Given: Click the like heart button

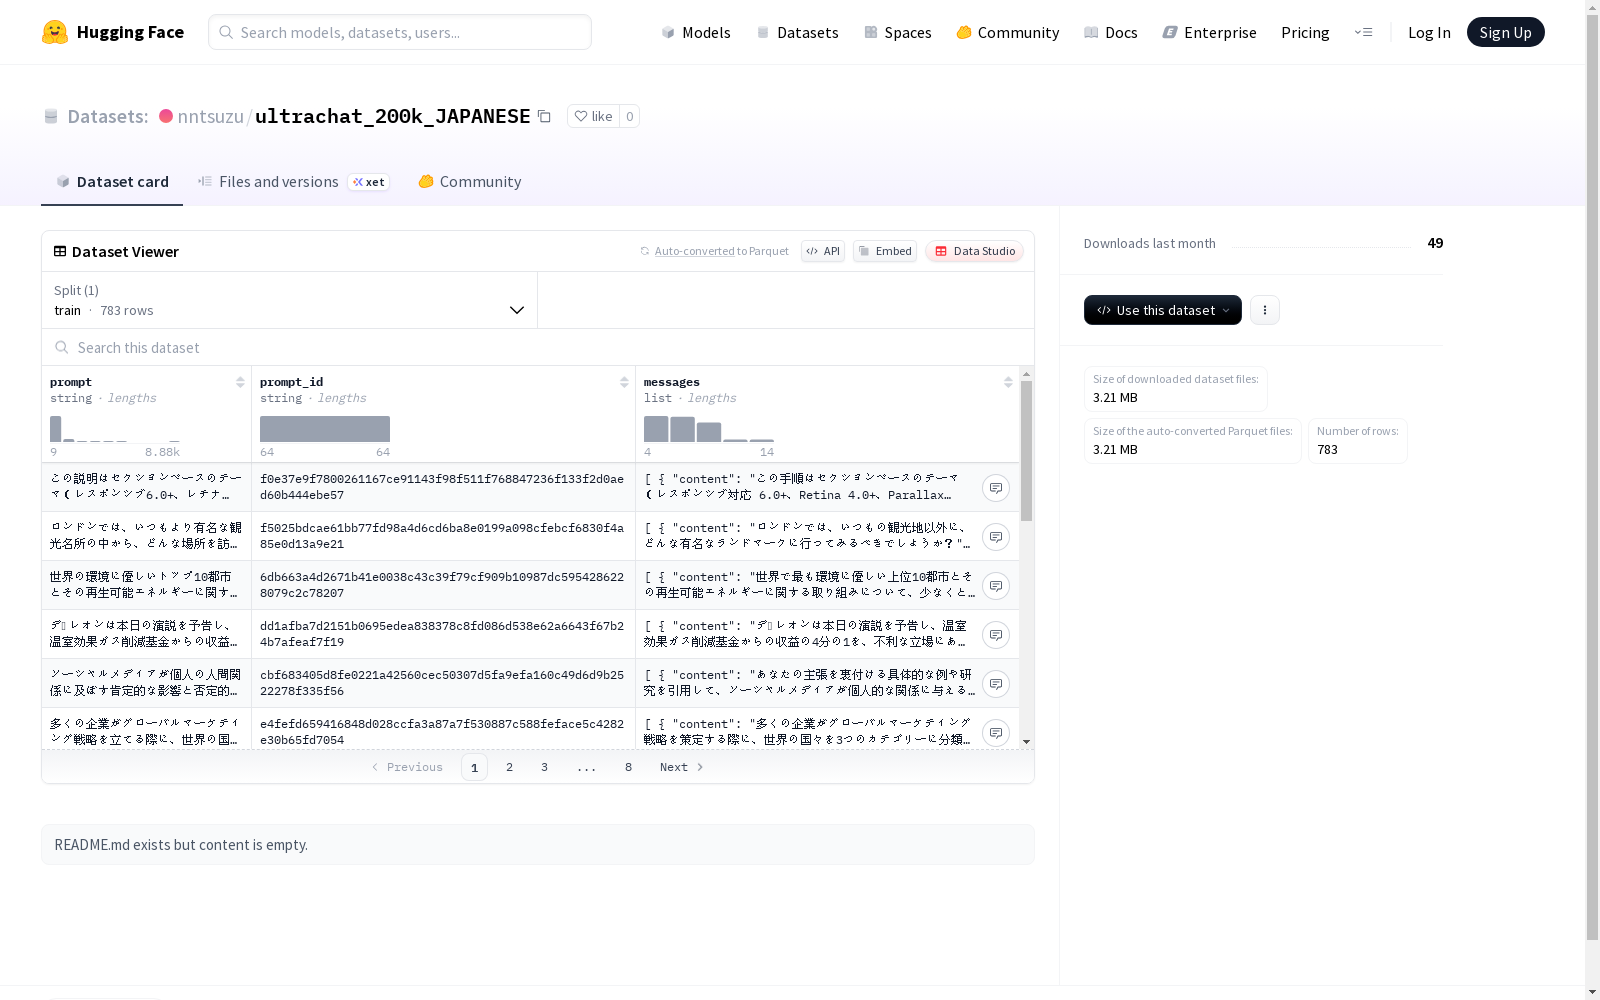Looking at the screenshot, I should pos(593,116).
